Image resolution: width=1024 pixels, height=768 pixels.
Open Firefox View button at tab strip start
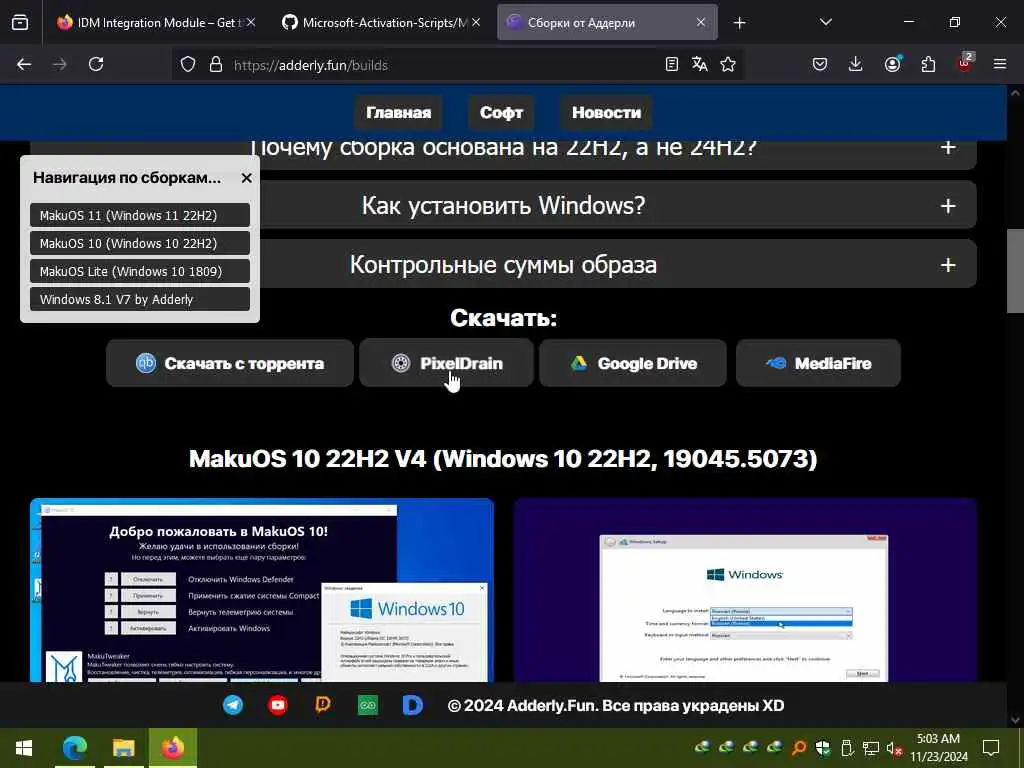(20, 23)
